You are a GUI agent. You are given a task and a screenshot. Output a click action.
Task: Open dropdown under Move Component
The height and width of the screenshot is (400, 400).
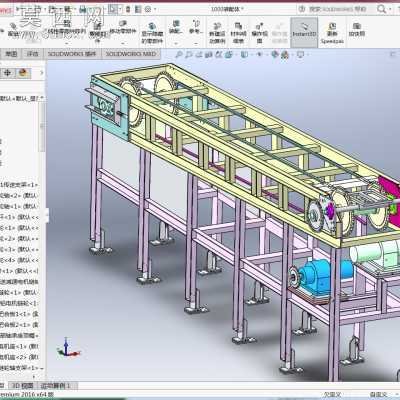(123, 43)
